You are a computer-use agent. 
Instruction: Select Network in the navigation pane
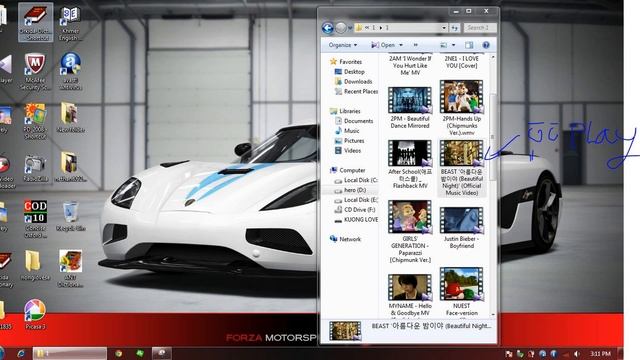tap(345, 239)
